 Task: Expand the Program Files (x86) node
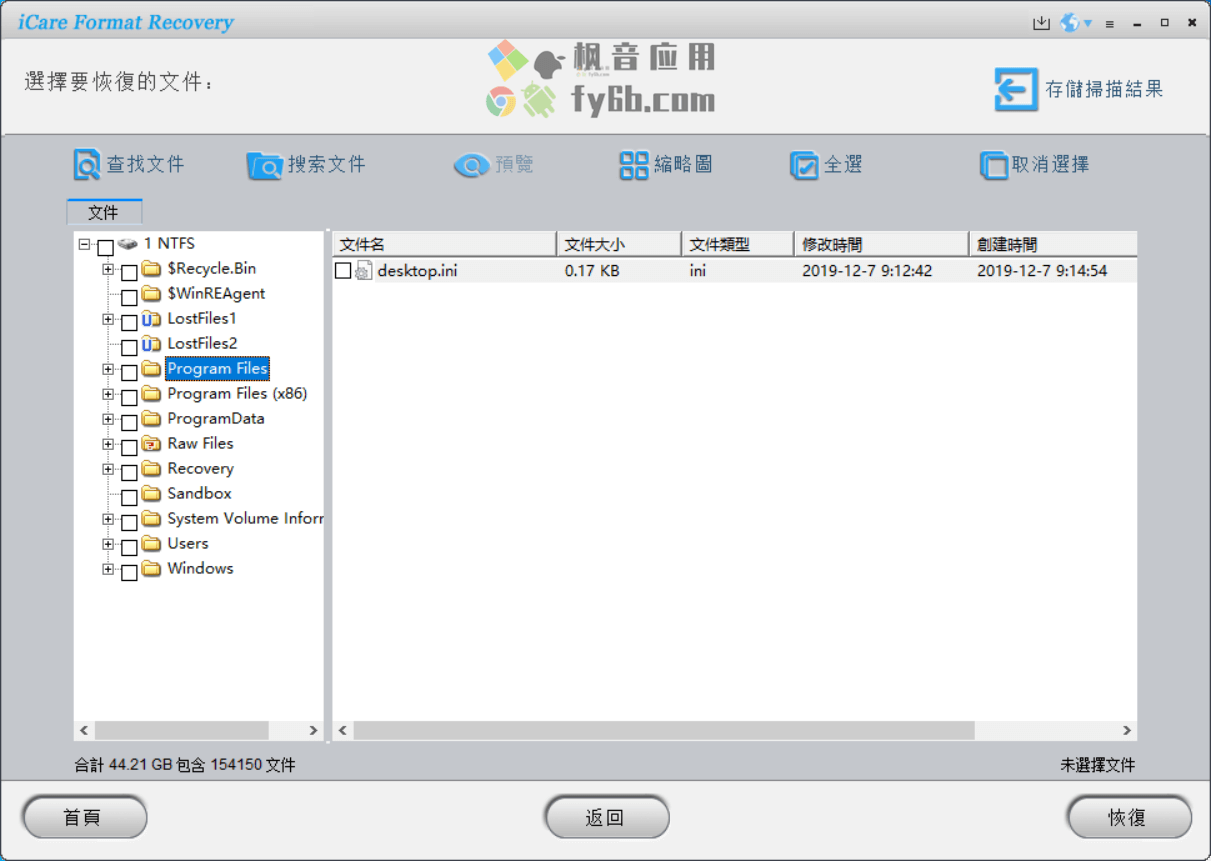pyautogui.click(x=108, y=394)
